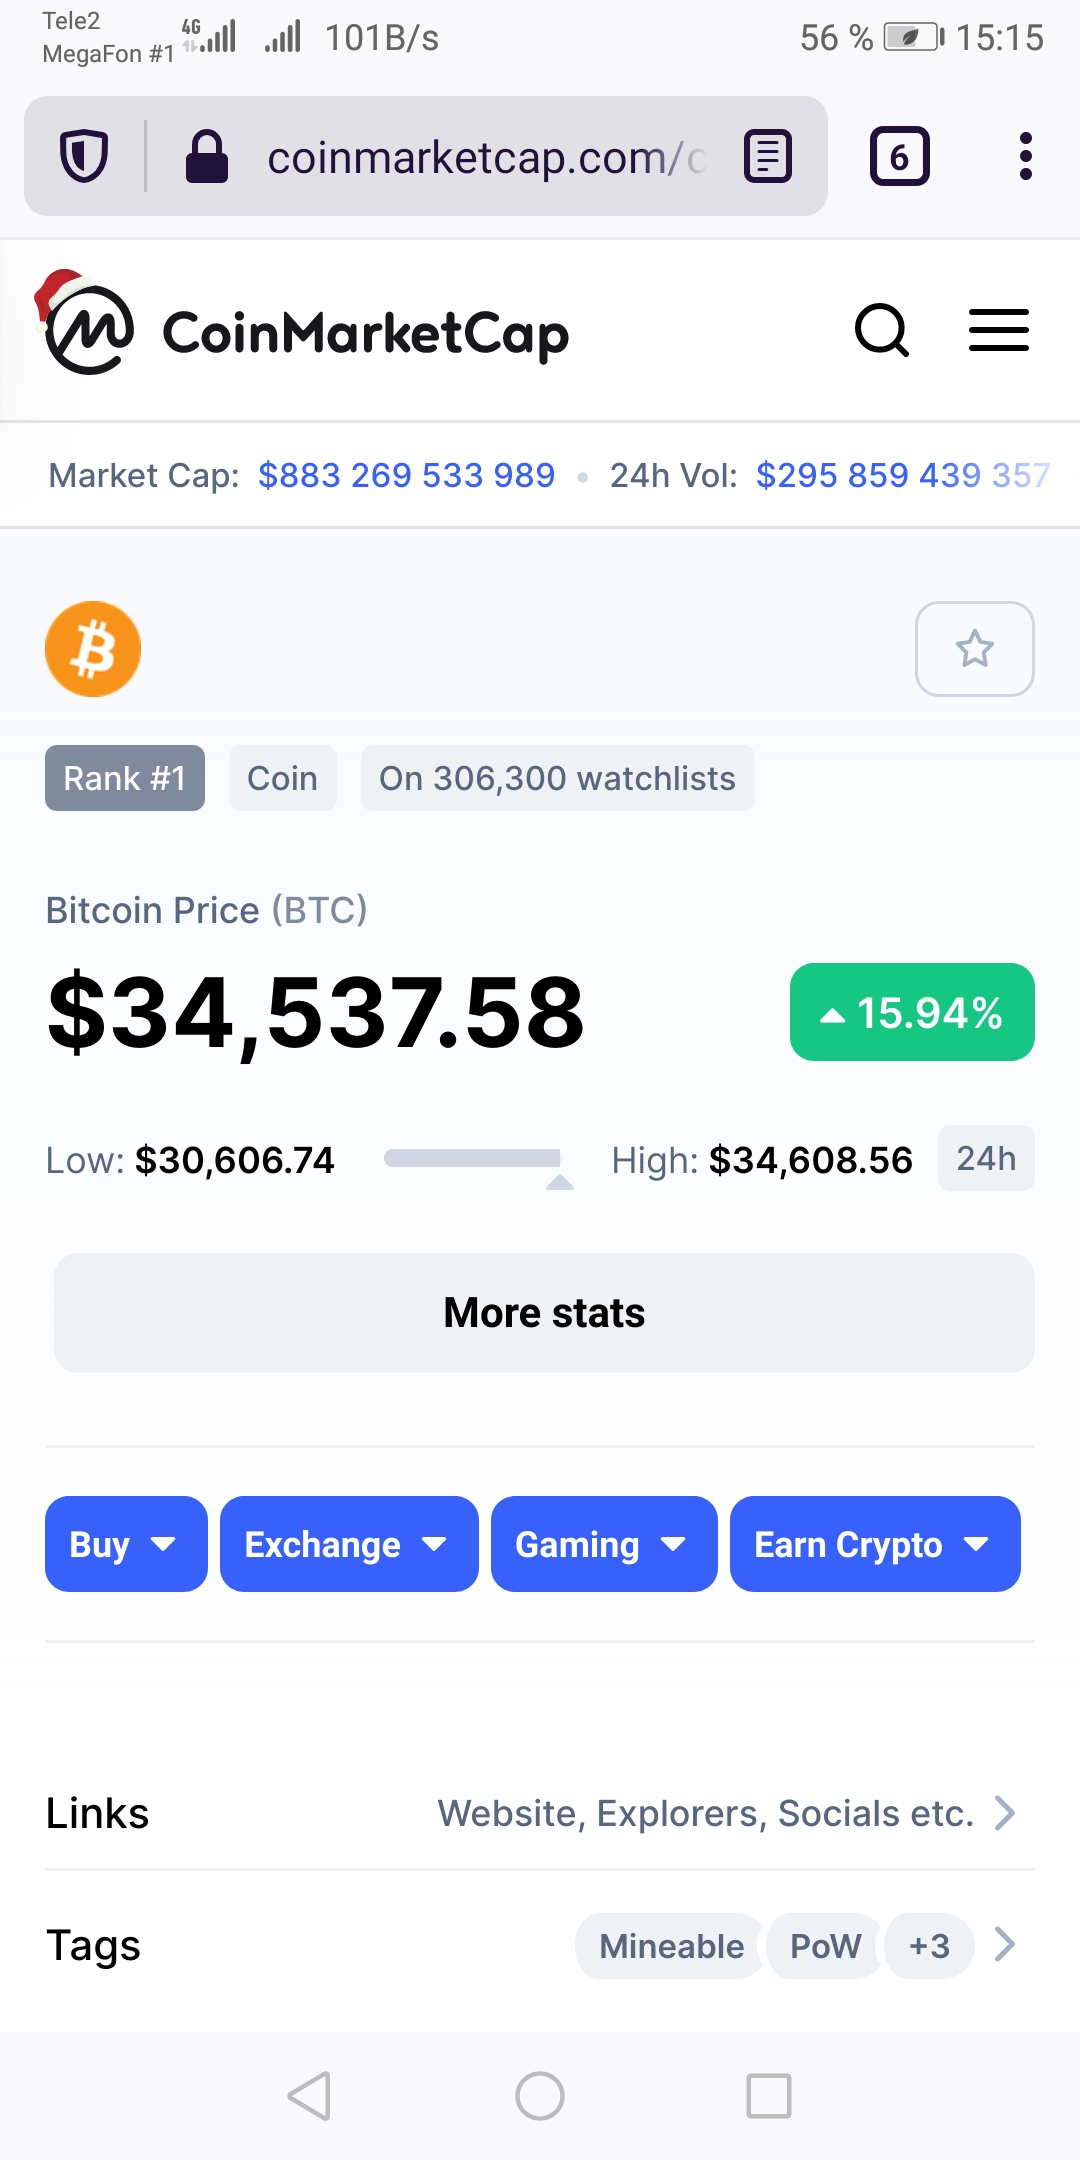1080x2160 pixels.
Task: Change the 24h price range period
Action: (985, 1158)
